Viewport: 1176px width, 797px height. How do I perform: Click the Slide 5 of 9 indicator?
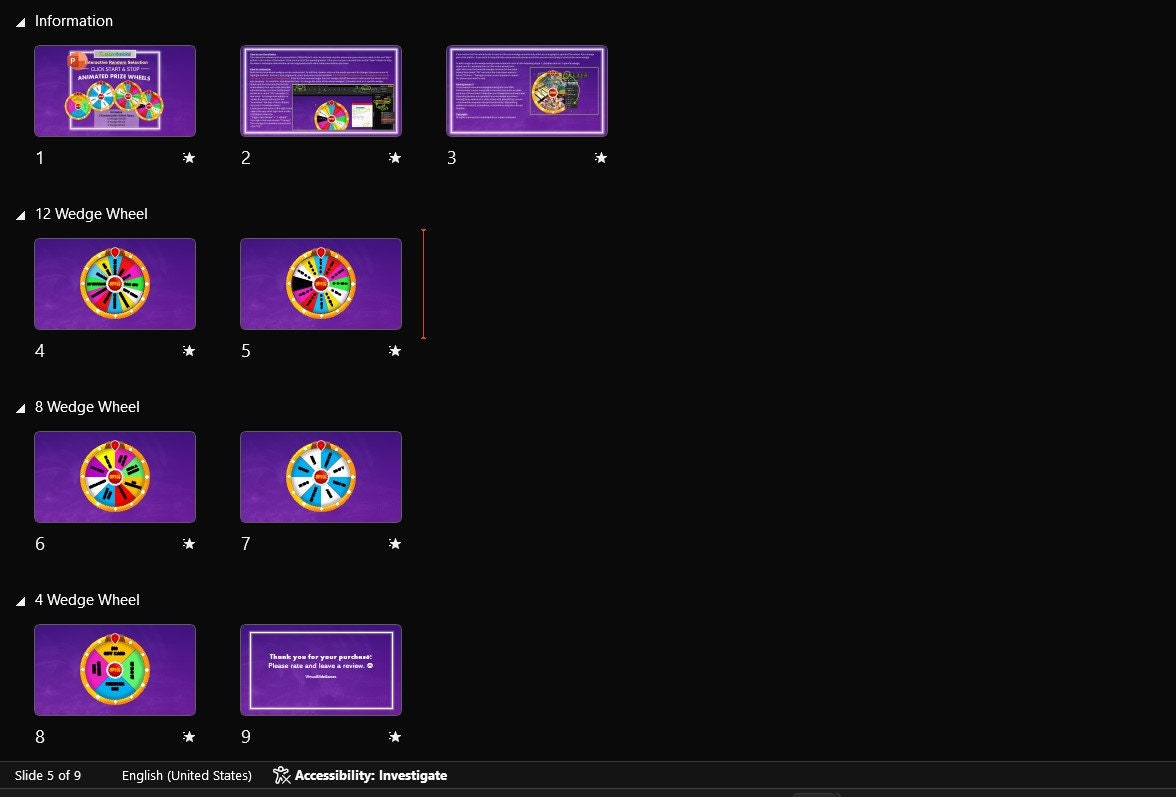(48, 775)
